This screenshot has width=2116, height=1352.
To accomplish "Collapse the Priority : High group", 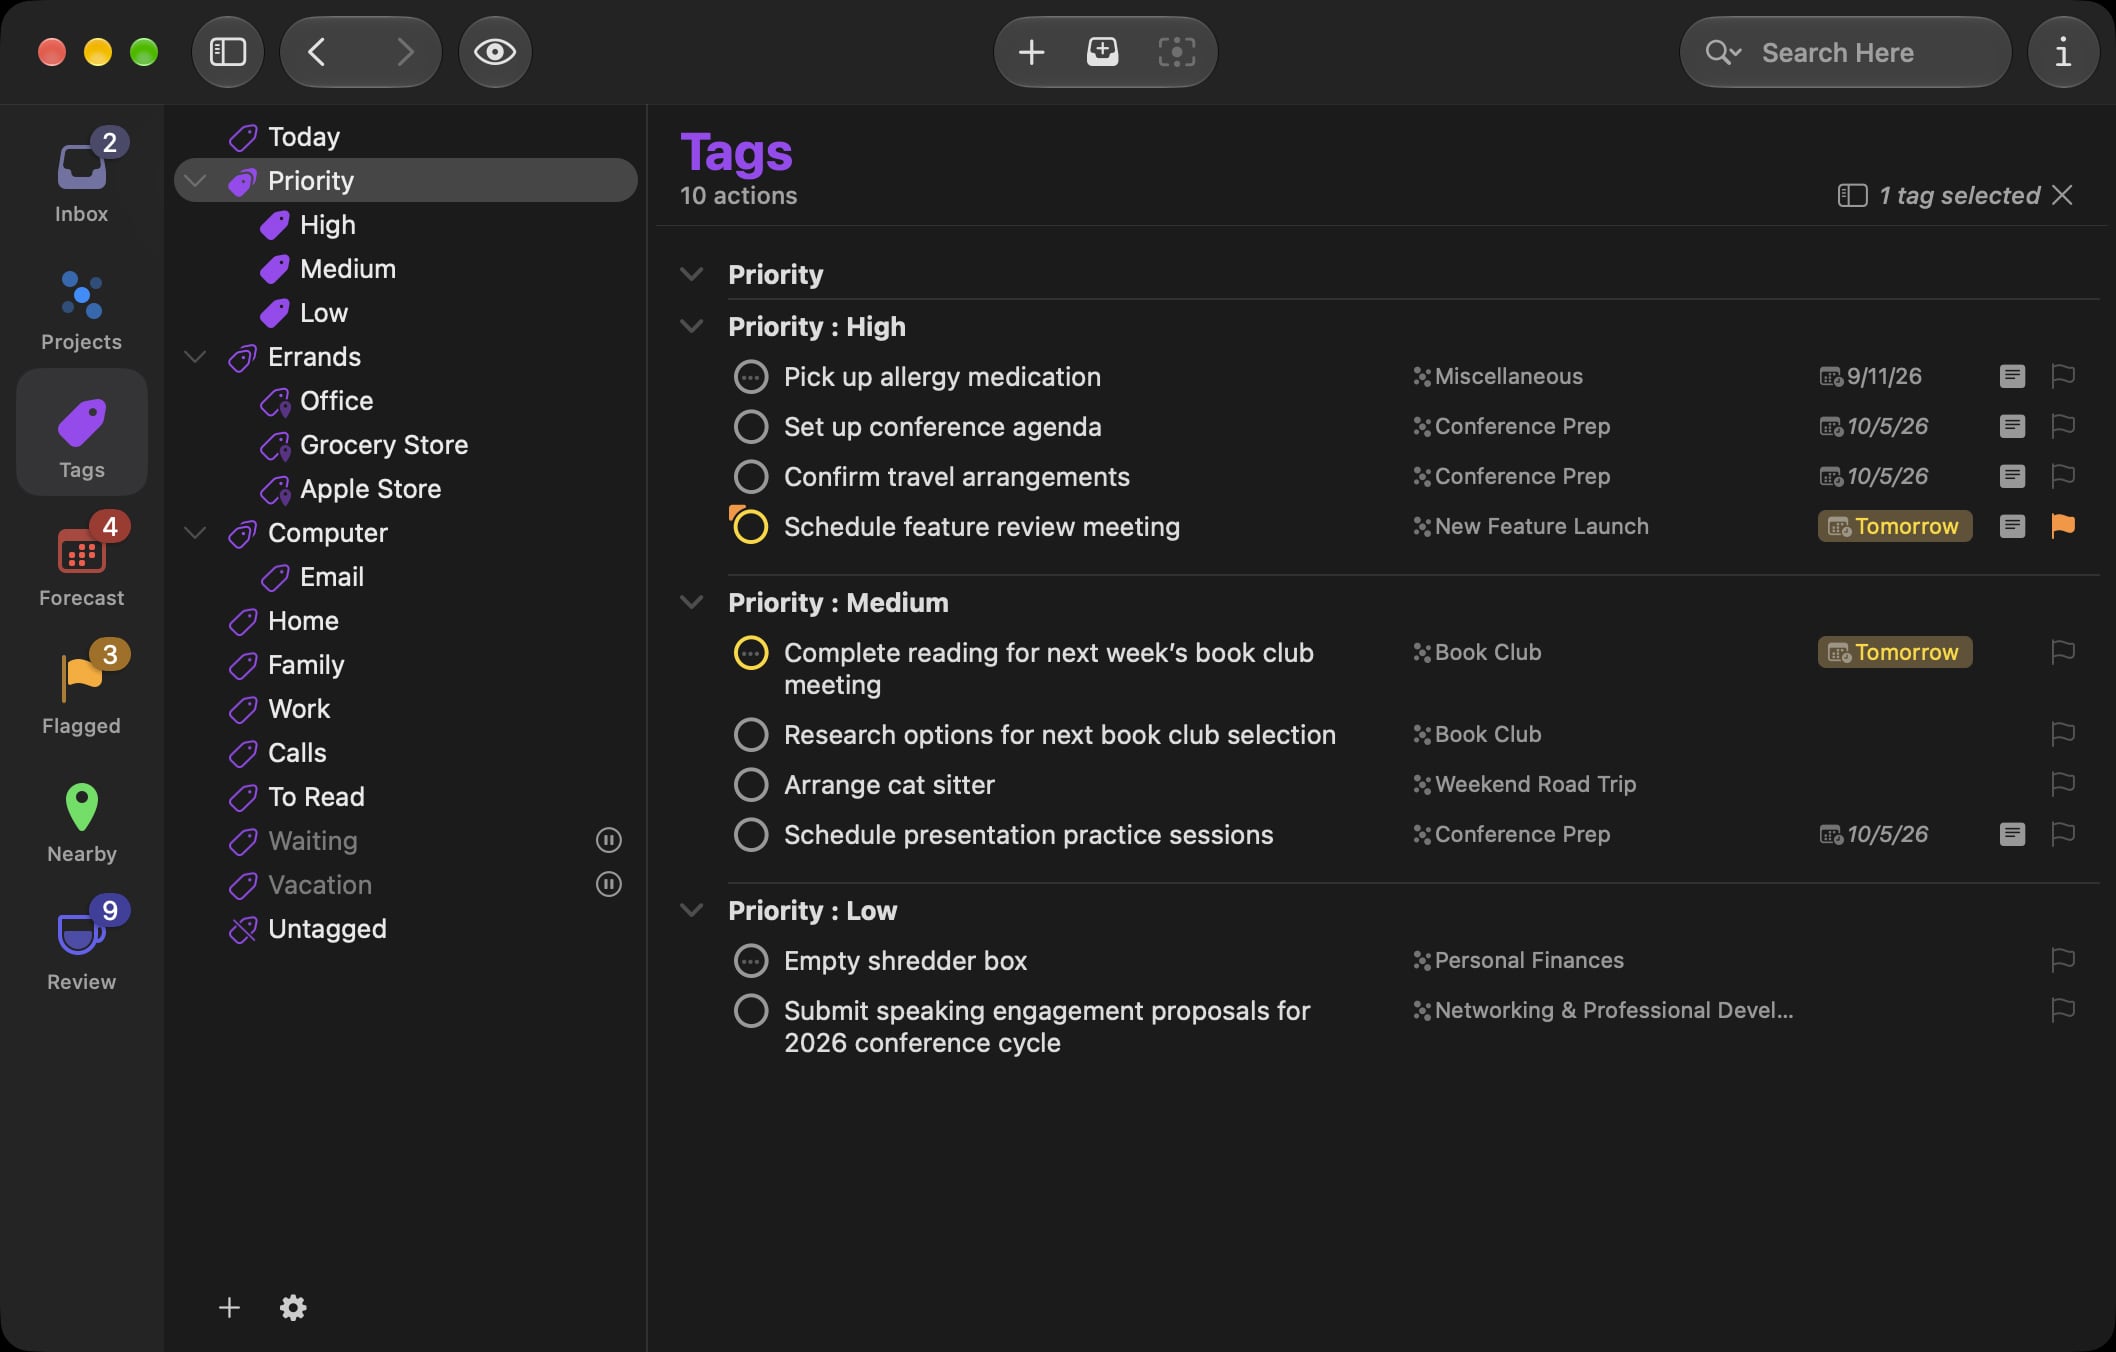I will 691,326.
